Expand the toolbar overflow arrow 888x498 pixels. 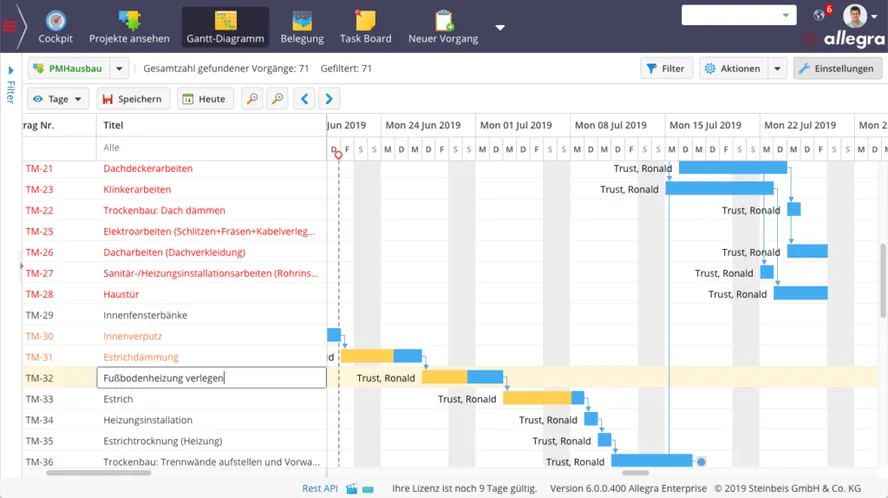(x=500, y=27)
